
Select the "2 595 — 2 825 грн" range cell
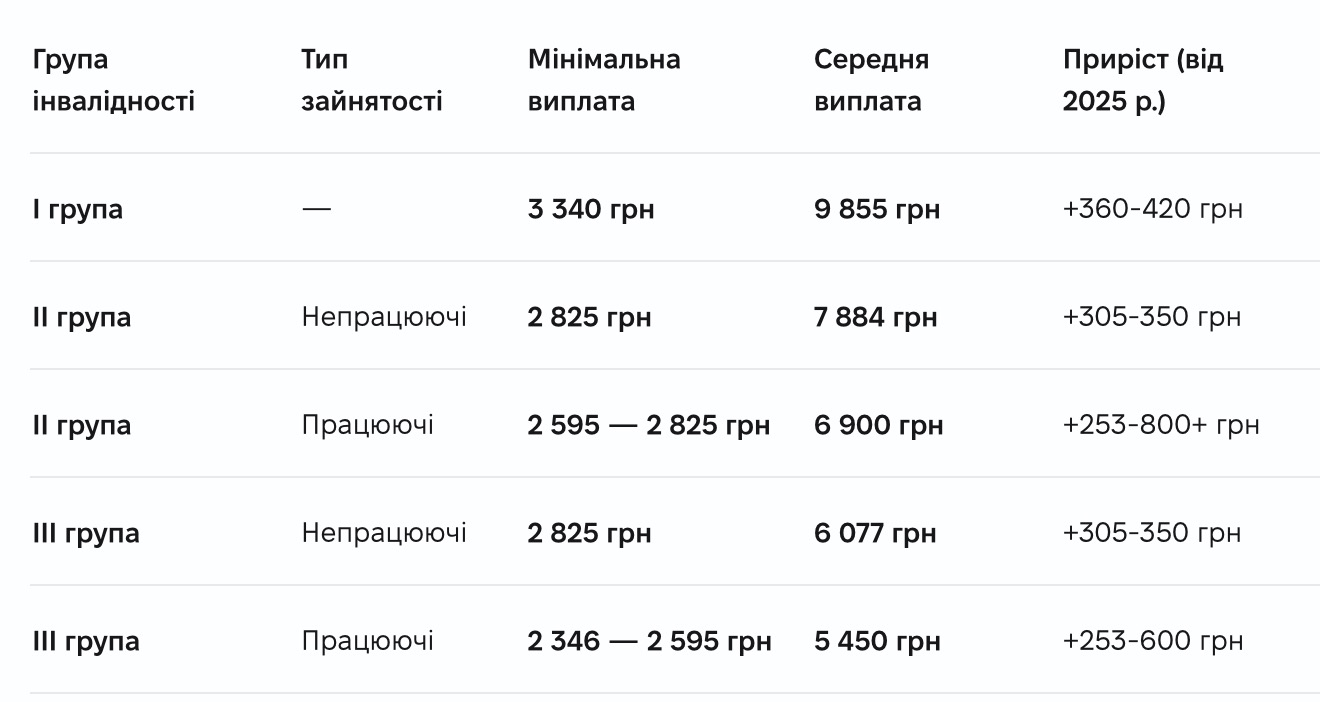tap(649, 426)
